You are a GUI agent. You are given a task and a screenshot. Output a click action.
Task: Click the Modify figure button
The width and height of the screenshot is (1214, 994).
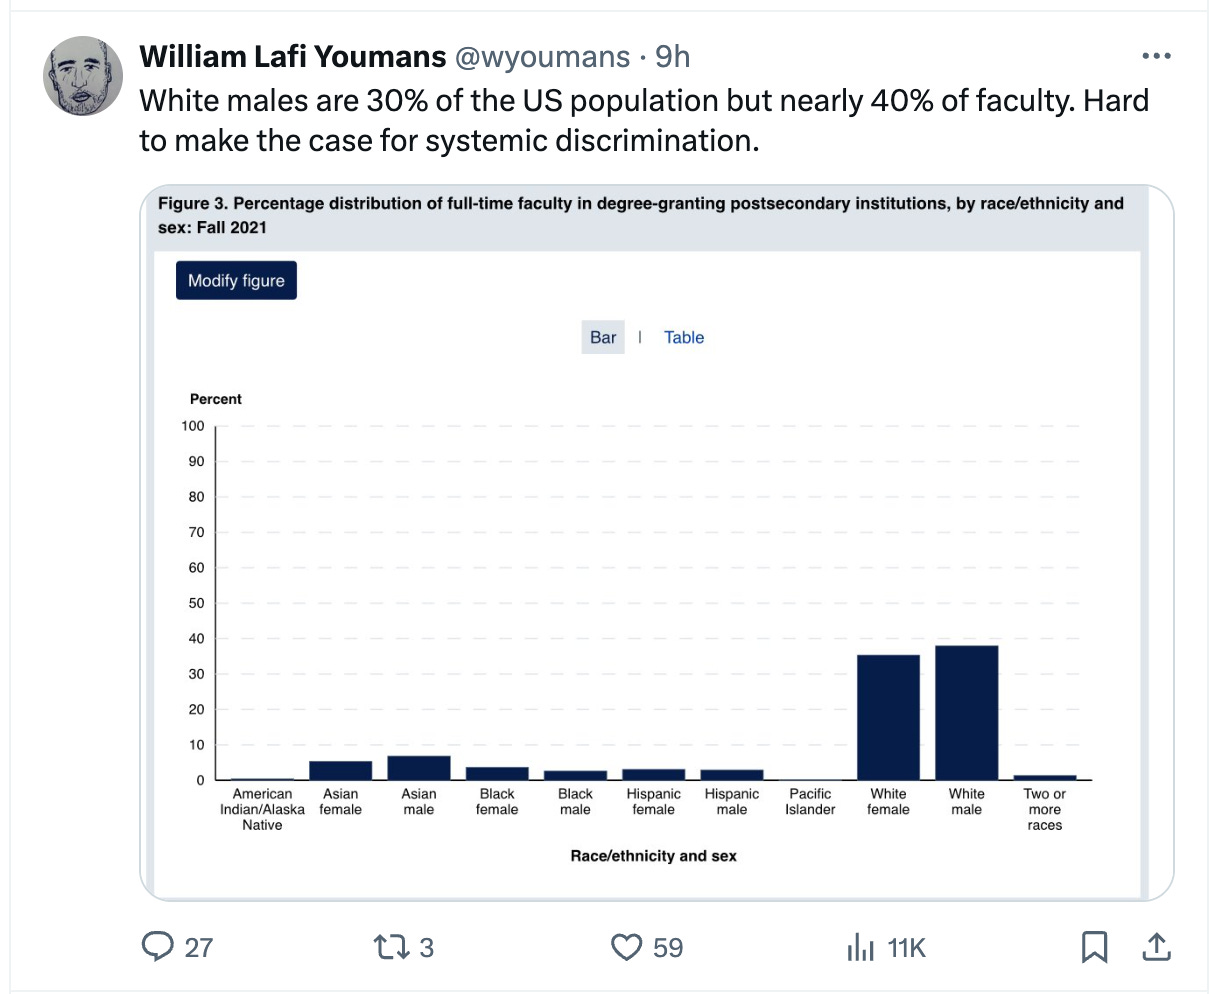[x=236, y=281]
